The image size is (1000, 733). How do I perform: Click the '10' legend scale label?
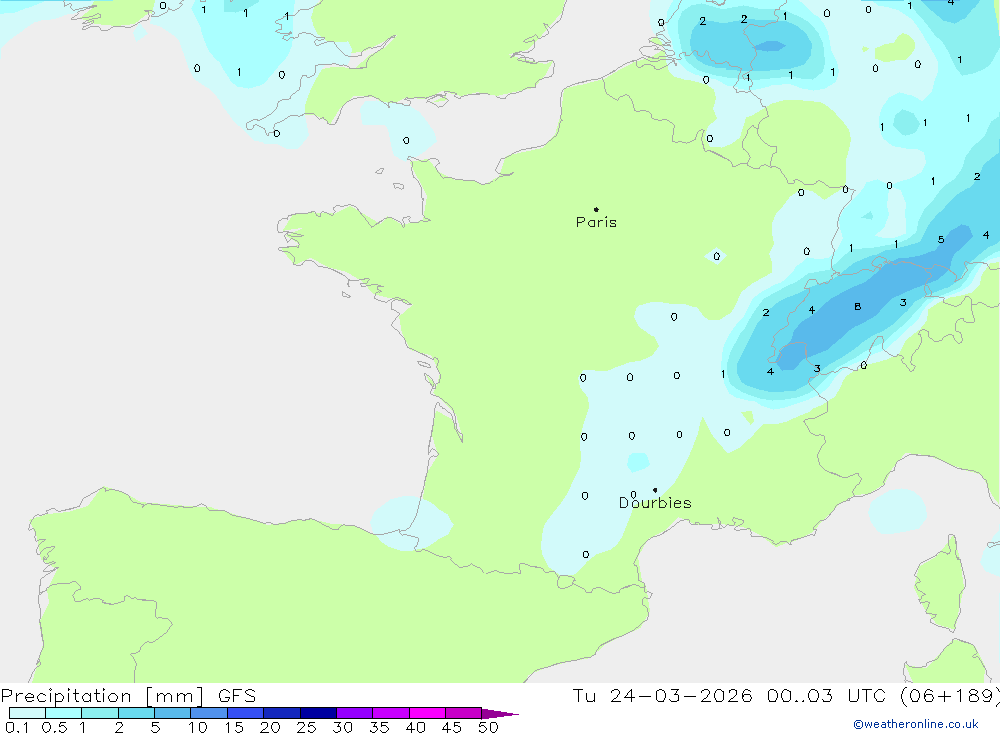[x=198, y=727]
